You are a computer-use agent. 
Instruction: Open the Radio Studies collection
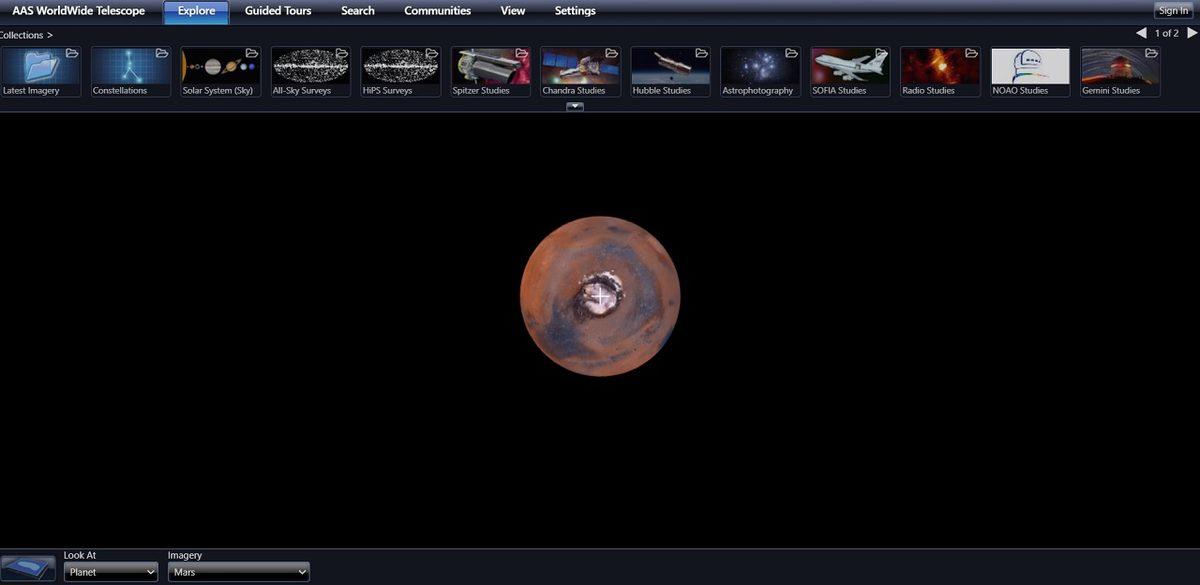941,70
